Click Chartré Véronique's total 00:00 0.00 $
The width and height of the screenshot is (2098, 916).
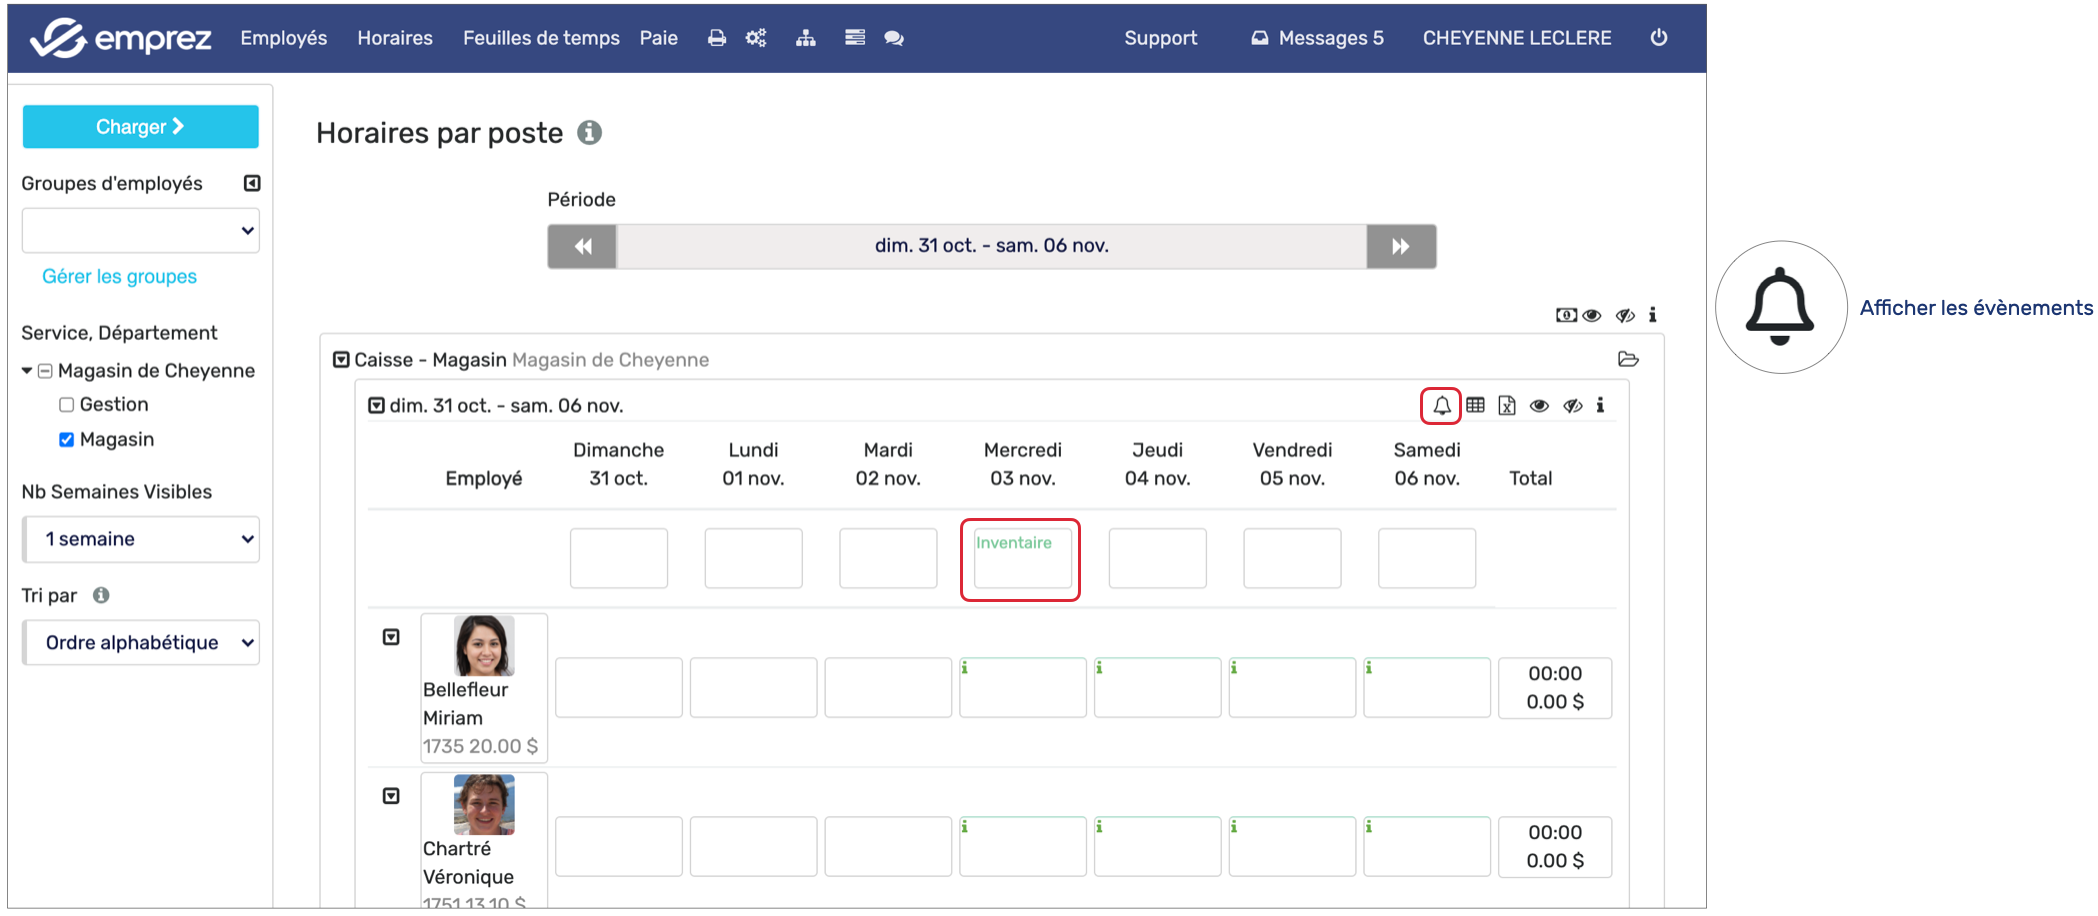click(1555, 846)
